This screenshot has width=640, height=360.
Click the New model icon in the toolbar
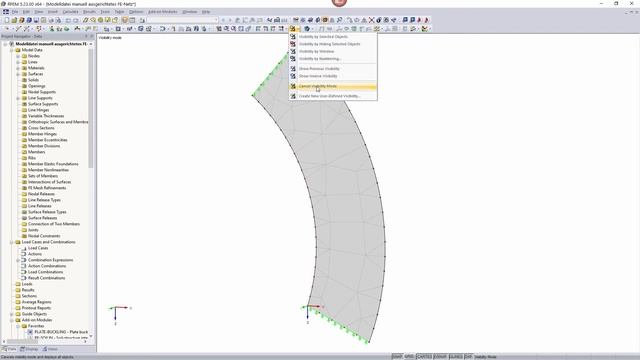click(x=7, y=20)
